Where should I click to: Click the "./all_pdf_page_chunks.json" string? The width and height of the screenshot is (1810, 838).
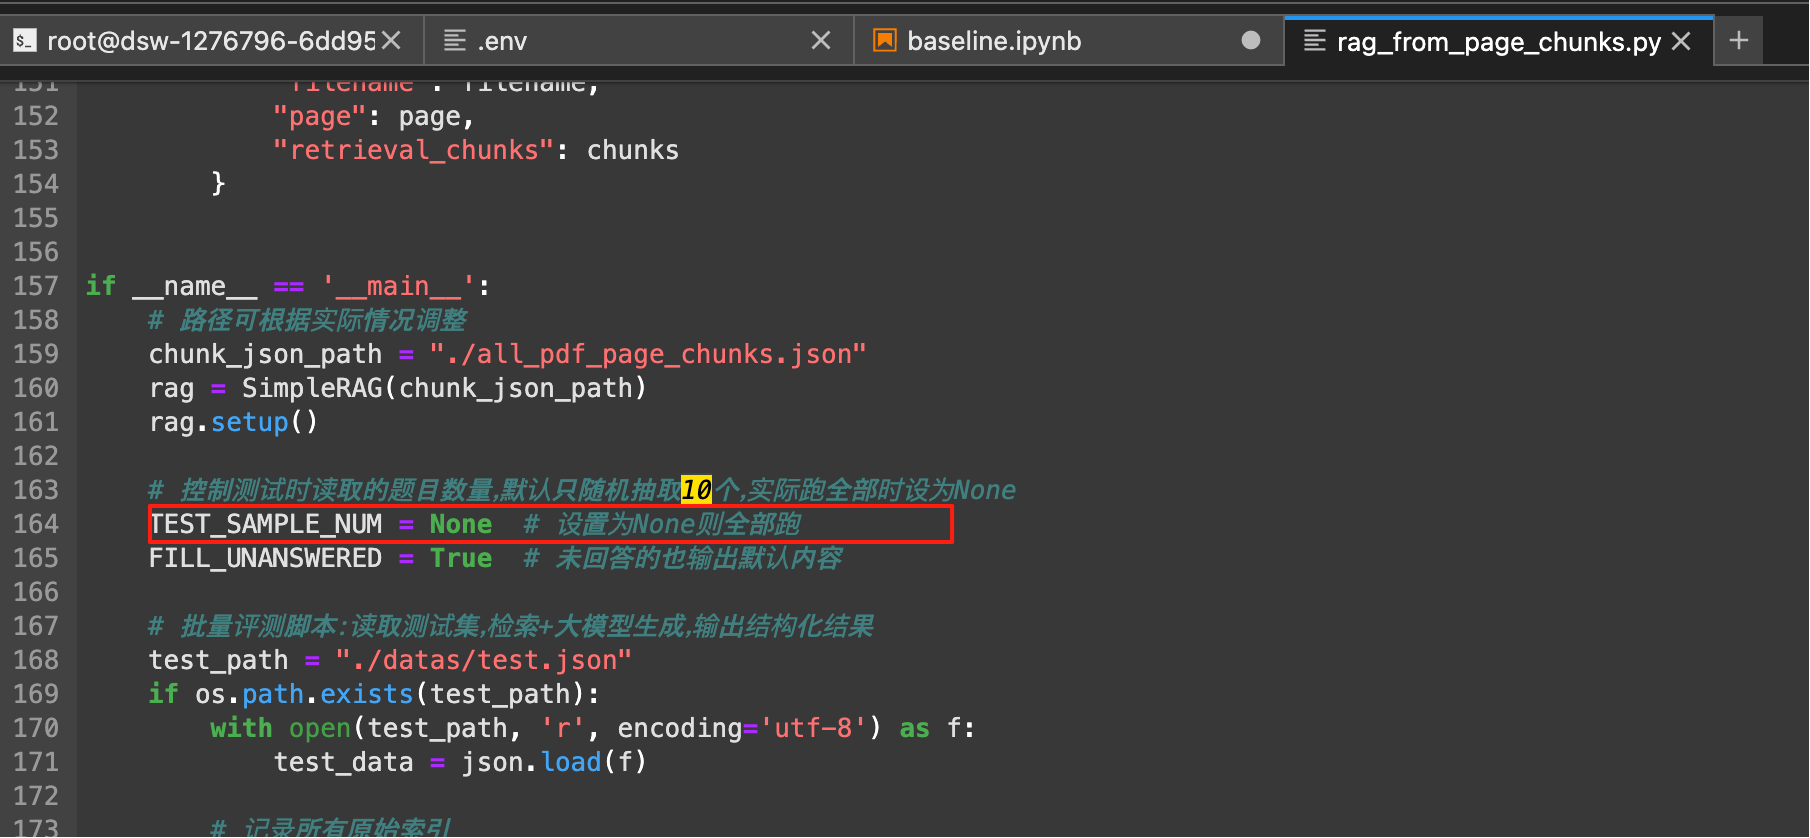[648, 354]
